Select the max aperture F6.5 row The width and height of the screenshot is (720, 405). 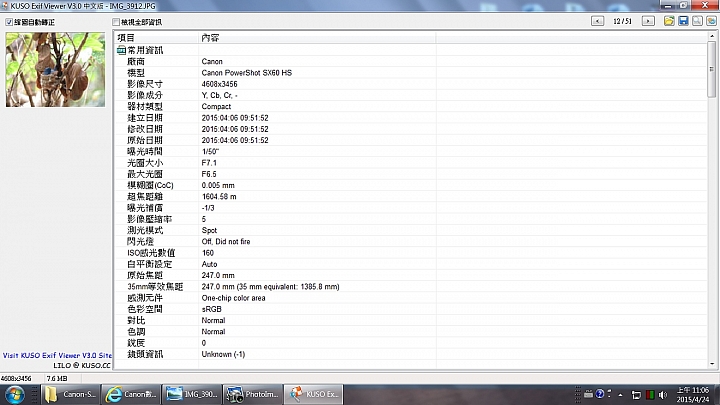point(411,174)
